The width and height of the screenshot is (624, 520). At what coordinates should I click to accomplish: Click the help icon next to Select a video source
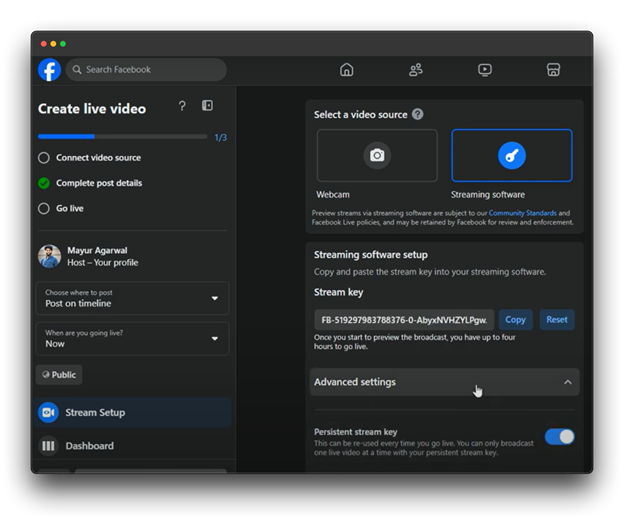(417, 115)
